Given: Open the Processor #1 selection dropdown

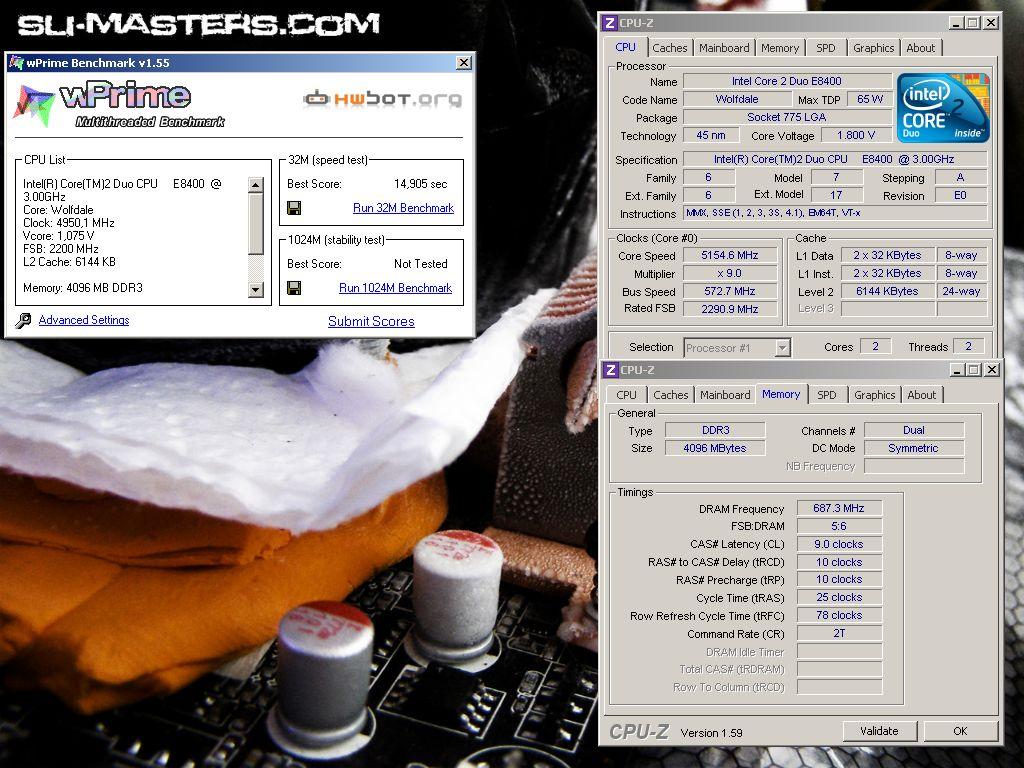Looking at the screenshot, I should point(782,348).
